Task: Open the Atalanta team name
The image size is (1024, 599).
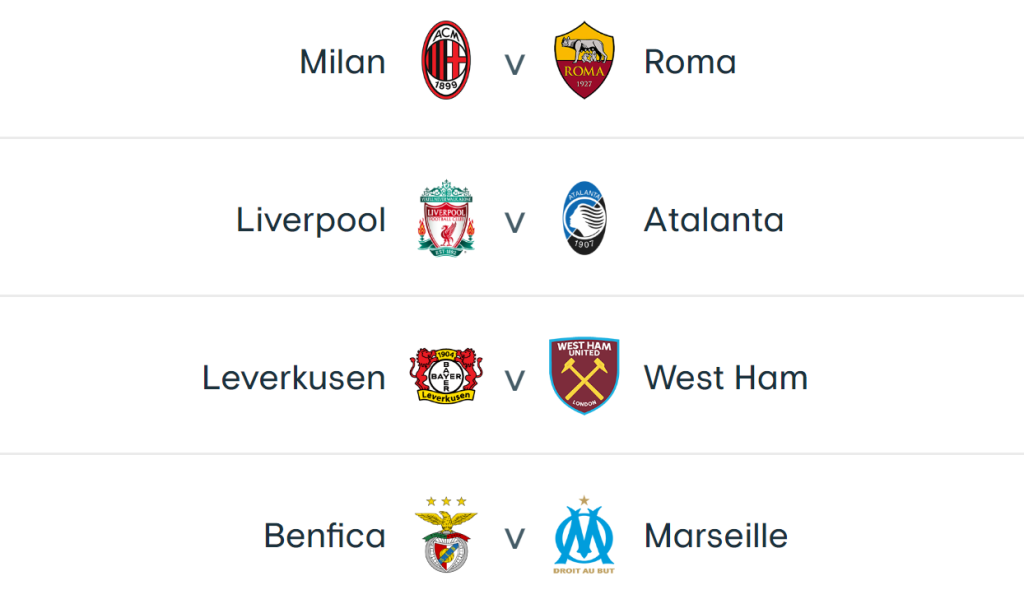Action: [x=713, y=220]
